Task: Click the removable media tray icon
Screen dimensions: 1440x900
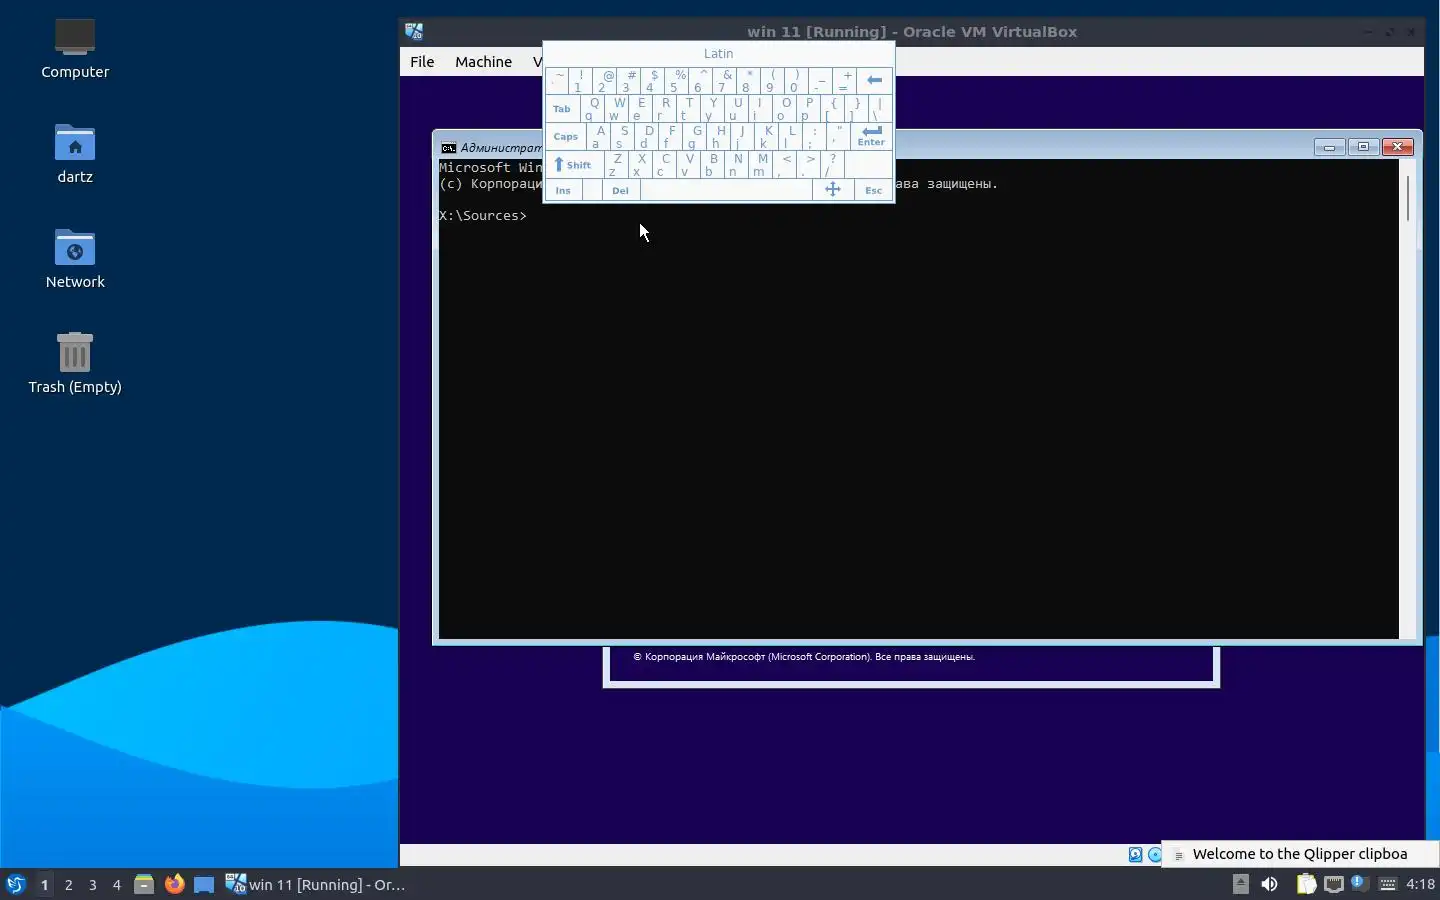Action: click(x=1241, y=884)
